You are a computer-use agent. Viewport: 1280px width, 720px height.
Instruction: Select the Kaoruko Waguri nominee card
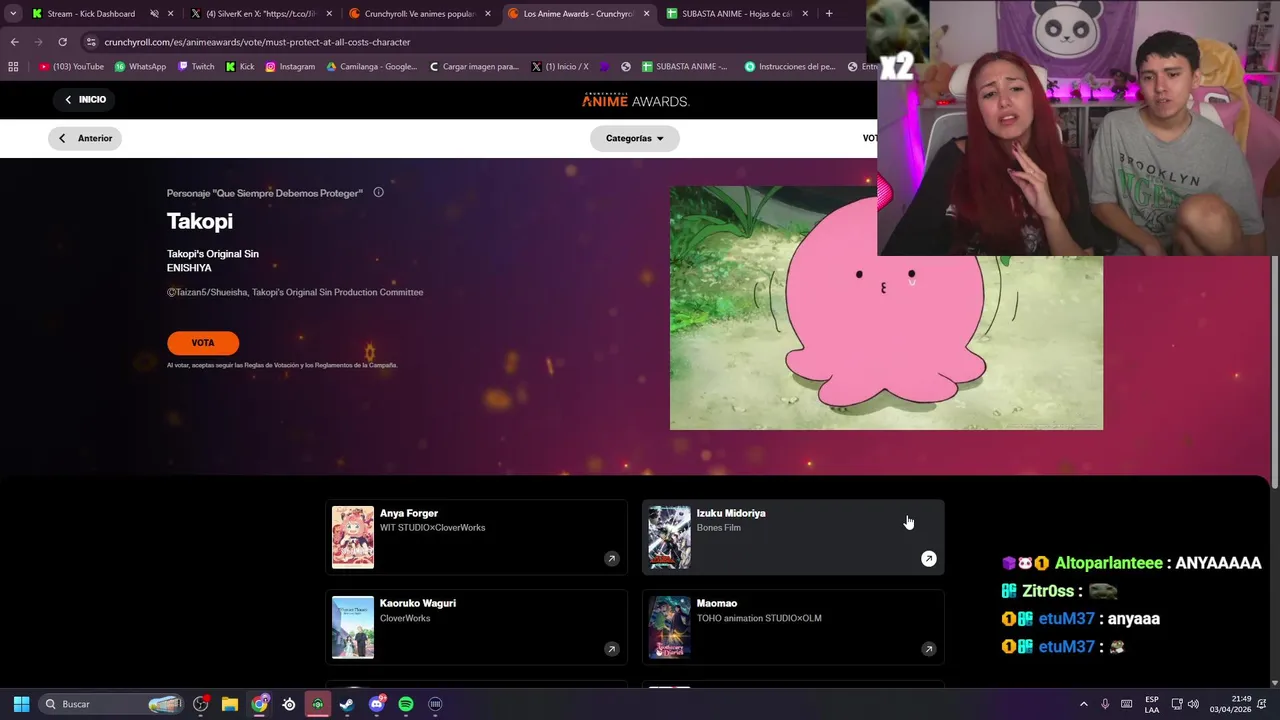coord(476,627)
